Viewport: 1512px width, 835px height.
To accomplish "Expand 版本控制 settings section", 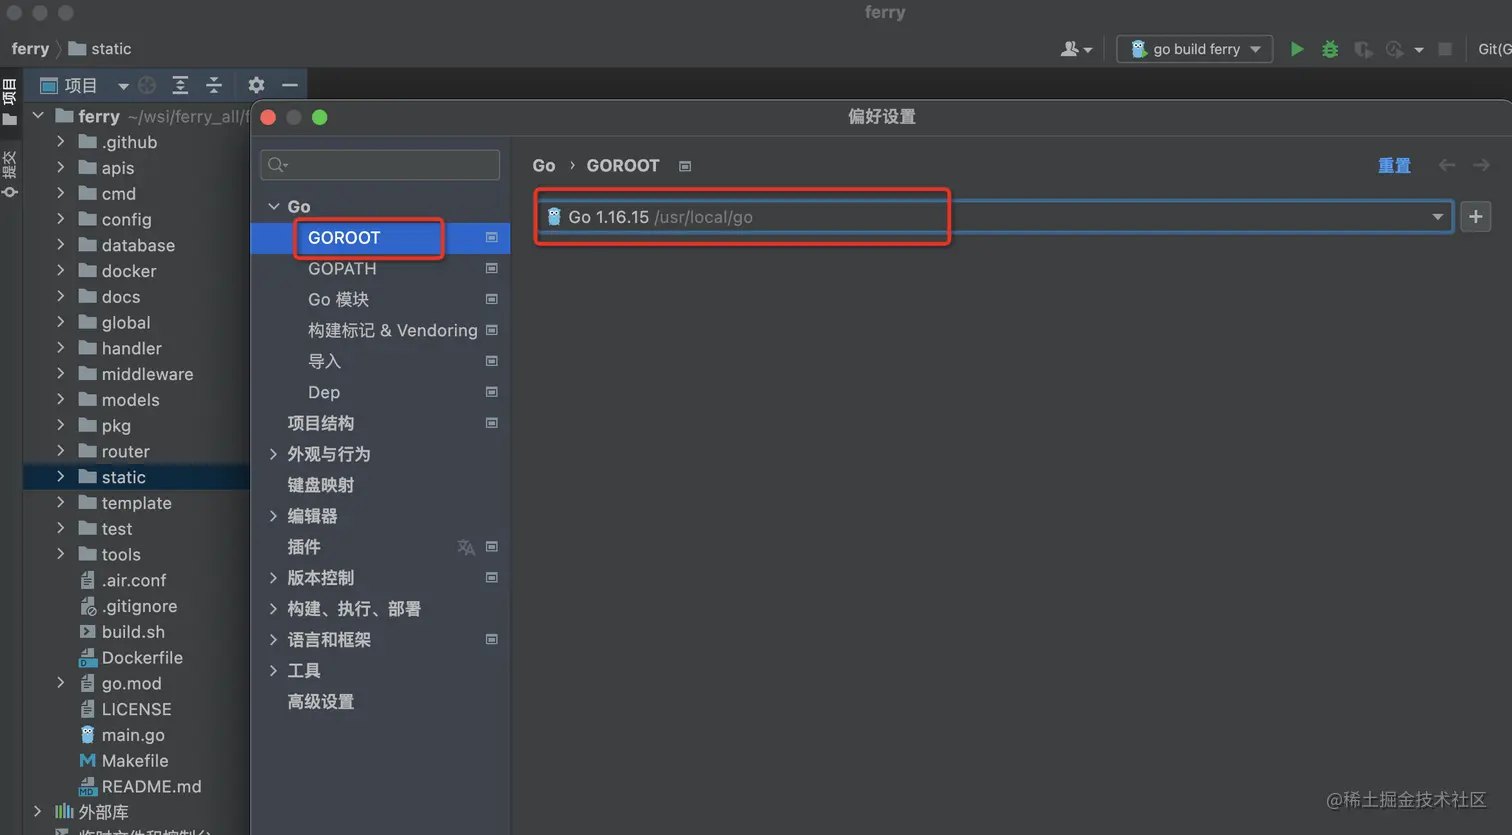I will 273,578.
